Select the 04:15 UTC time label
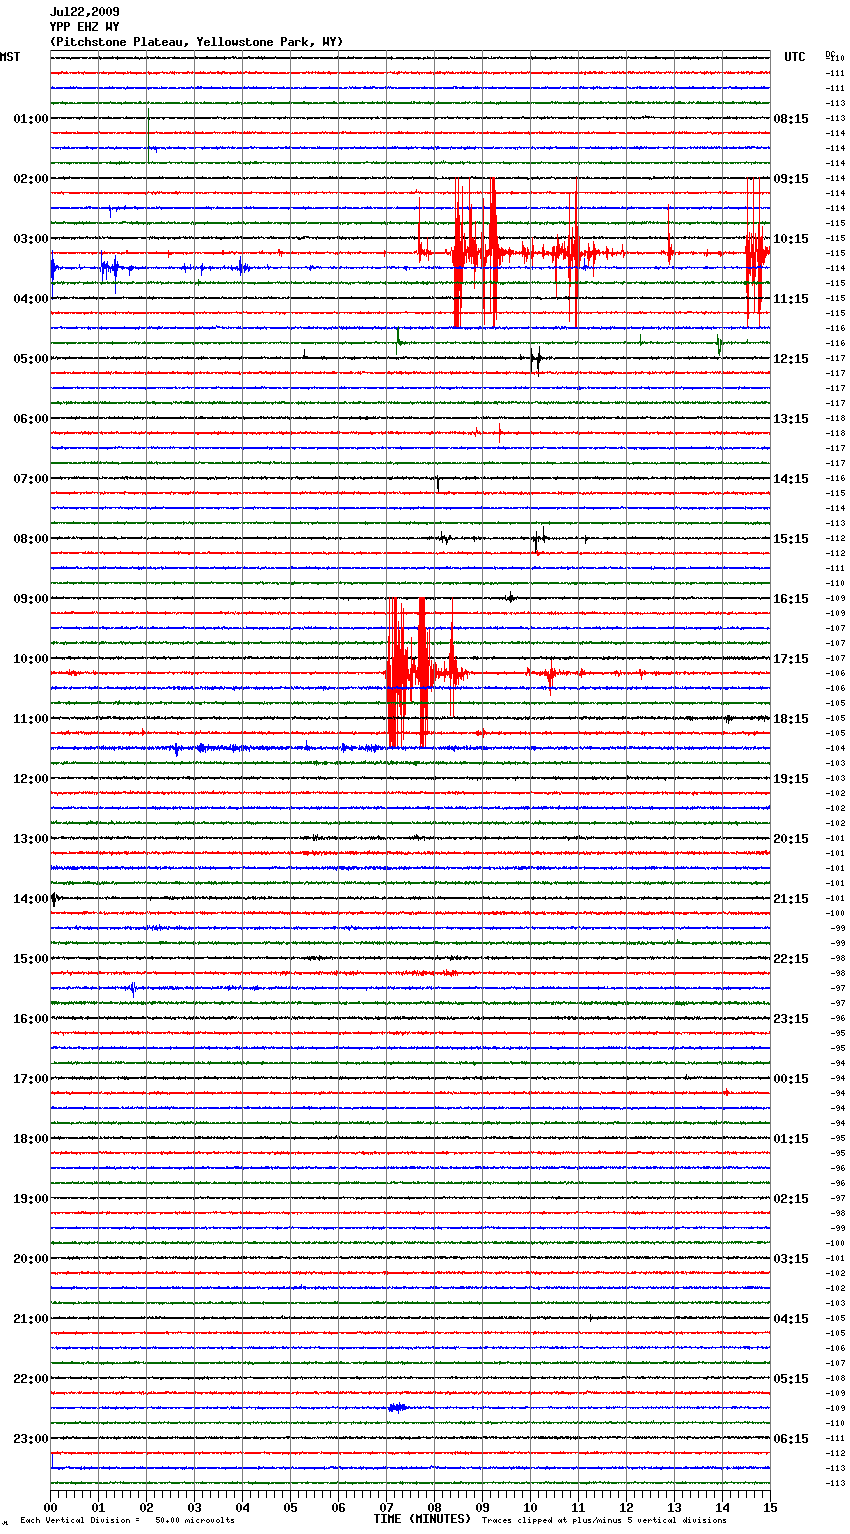The image size is (850, 1534). 791,1319
